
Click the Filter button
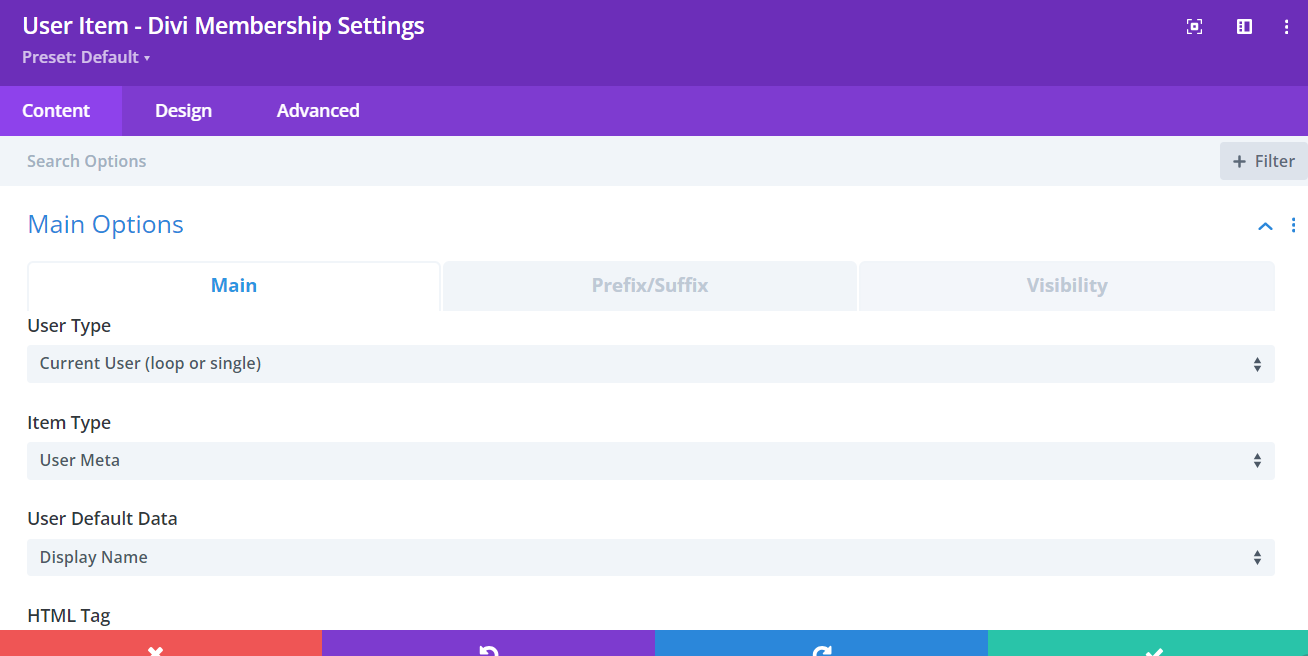[x=1263, y=161]
